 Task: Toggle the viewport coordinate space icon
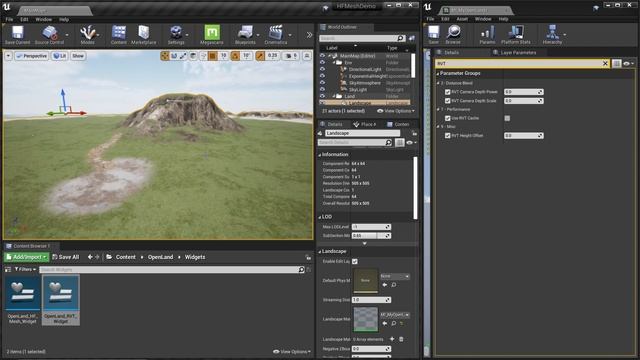pos(193,56)
